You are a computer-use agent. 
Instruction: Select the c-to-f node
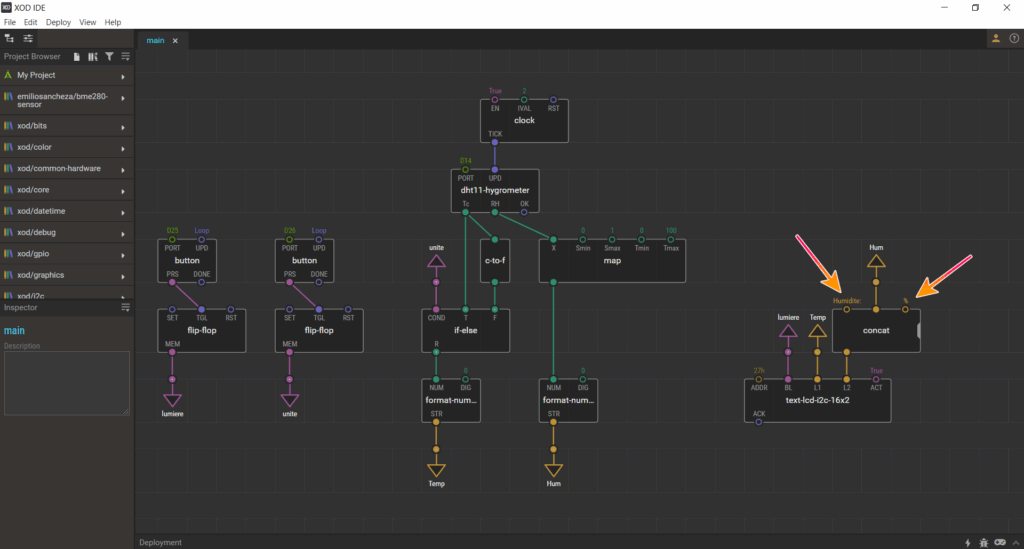pyautogui.click(x=495, y=260)
